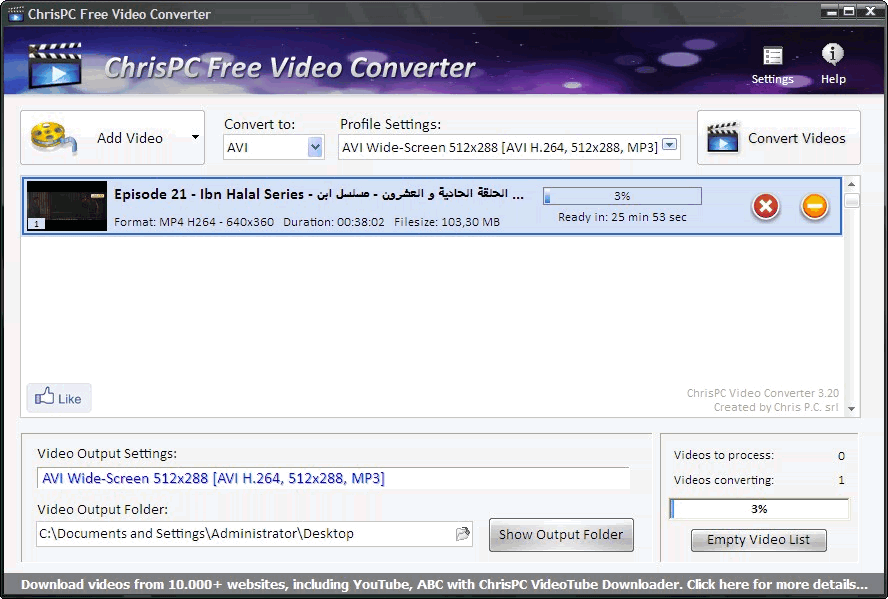
Task: Remove Episode 21 with orange minus icon
Action: coord(814,206)
